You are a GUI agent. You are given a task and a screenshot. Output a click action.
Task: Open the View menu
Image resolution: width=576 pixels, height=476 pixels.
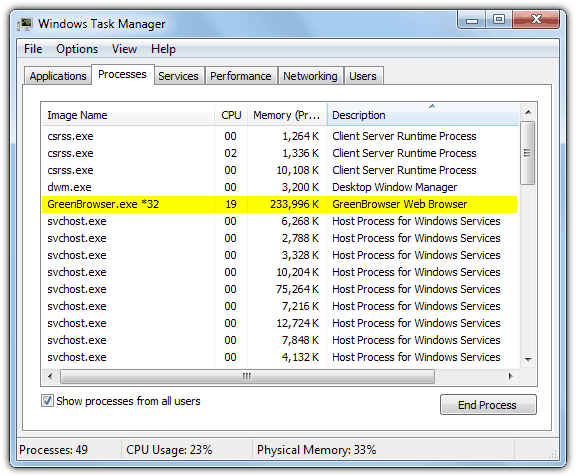(124, 49)
